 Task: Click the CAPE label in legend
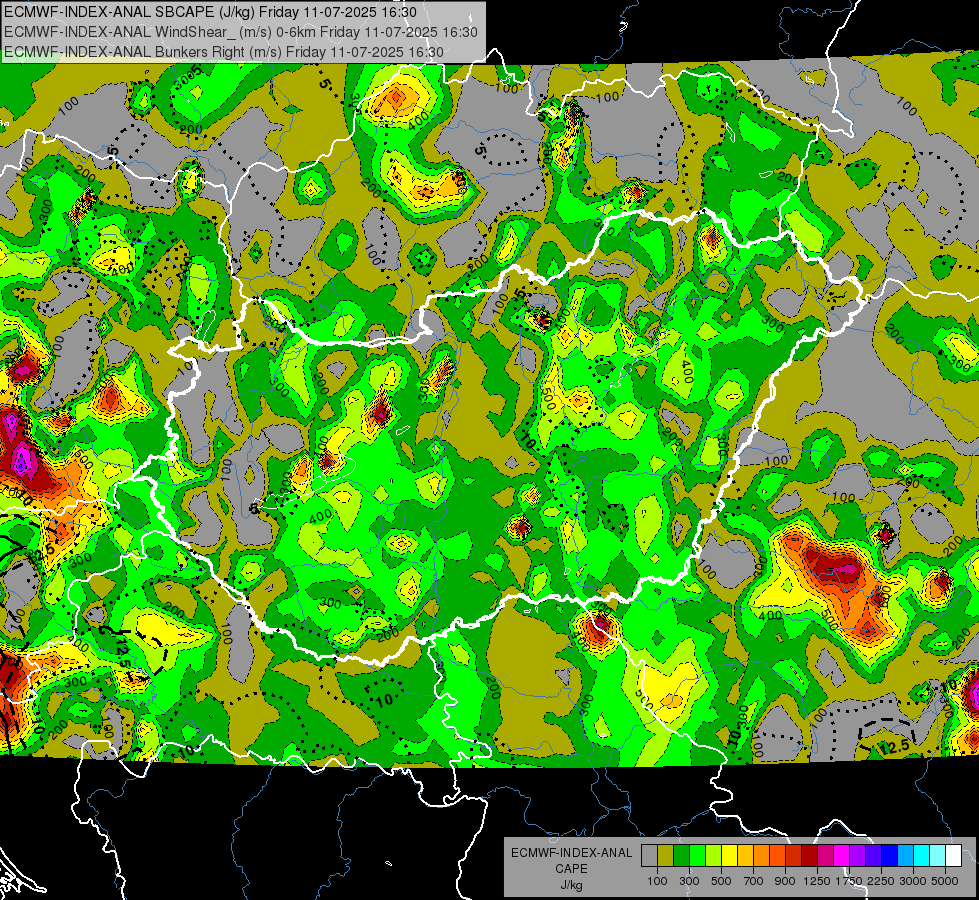click(571, 869)
